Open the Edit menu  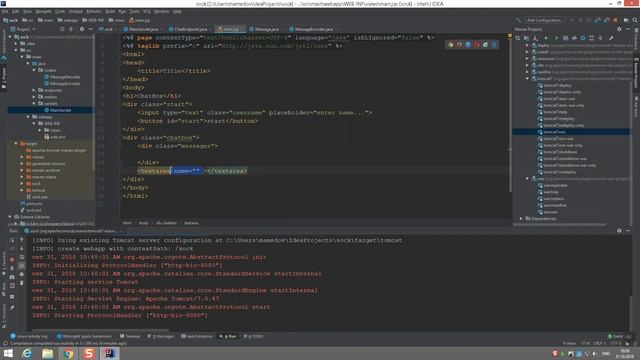click(x=16, y=11)
